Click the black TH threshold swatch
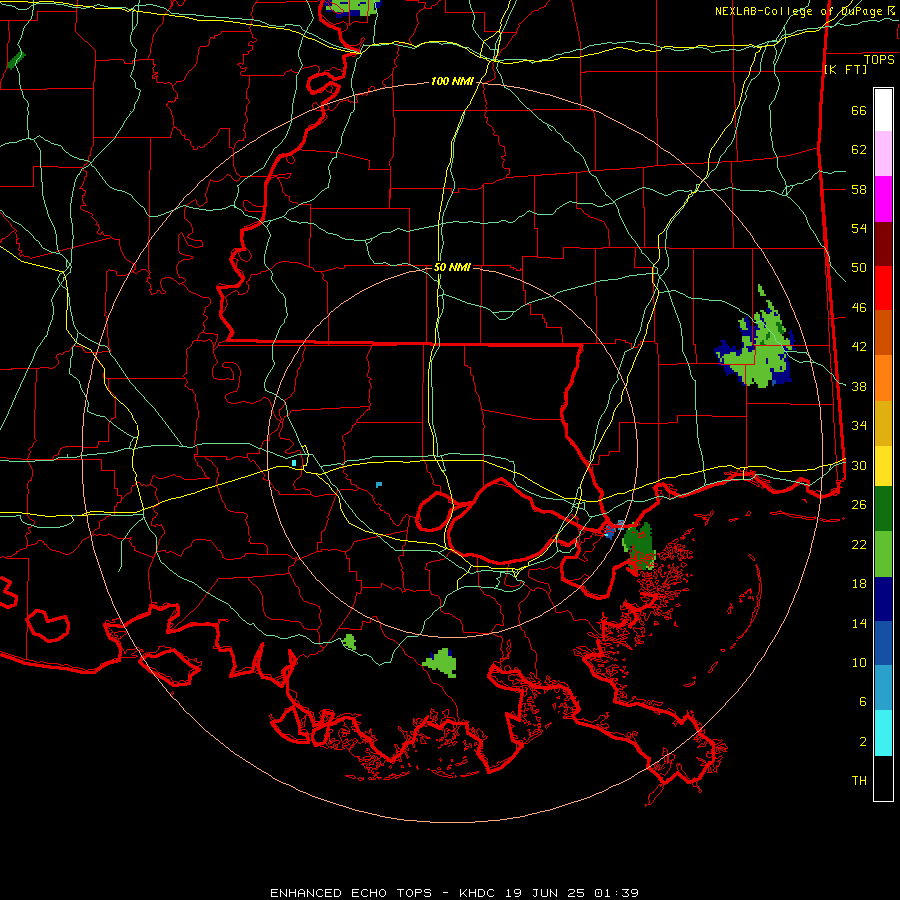This screenshot has width=900, height=900. pos(883,778)
